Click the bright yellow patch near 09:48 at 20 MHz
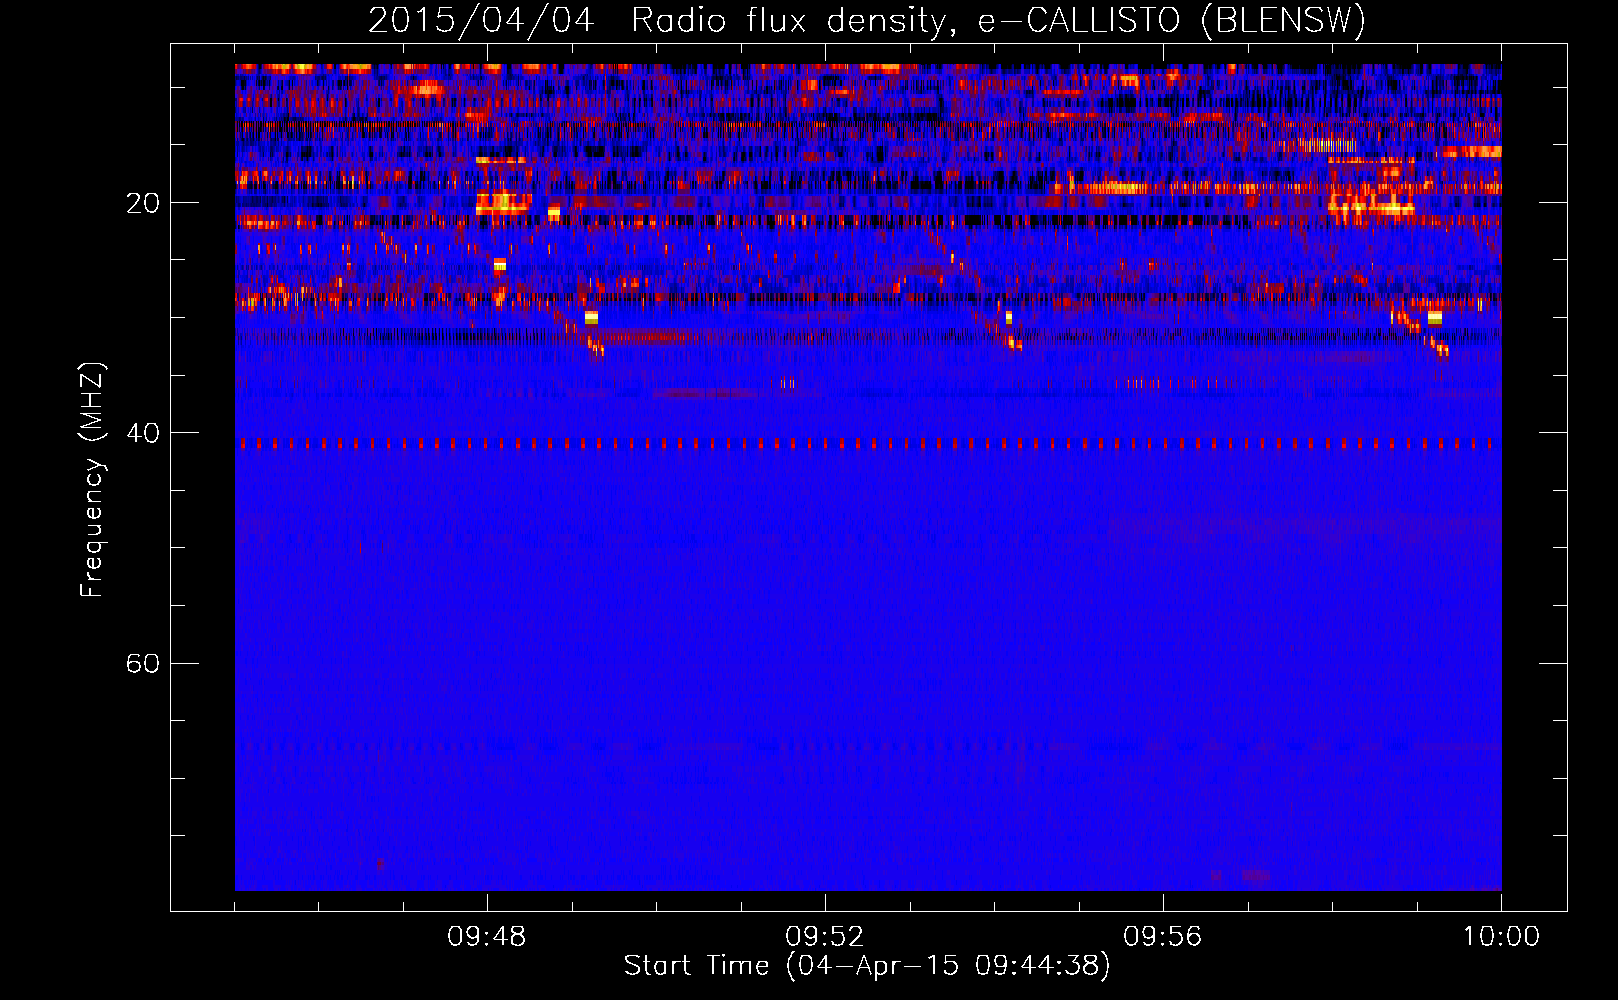The image size is (1618, 1000). point(502,203)
